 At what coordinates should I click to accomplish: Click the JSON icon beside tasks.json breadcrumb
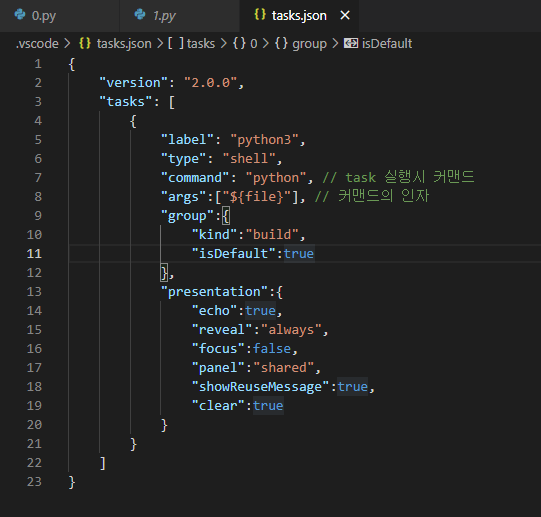point(85,43)
